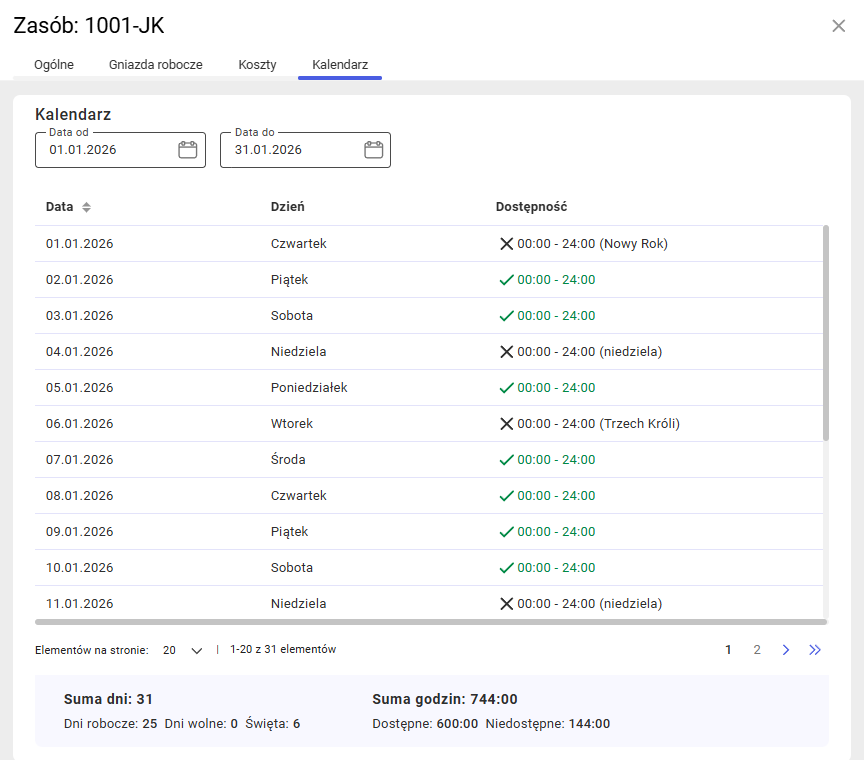
Task: Click the X icon for Nowy Rok row
Action: [x=506, y=244]
